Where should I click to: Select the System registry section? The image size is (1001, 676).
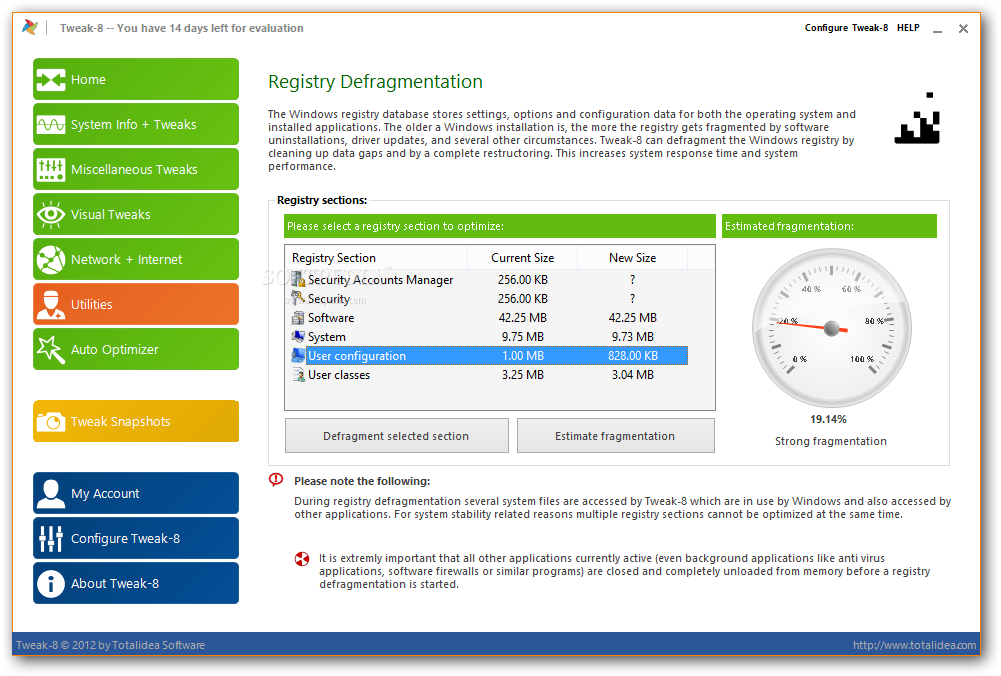click(489, 336)
